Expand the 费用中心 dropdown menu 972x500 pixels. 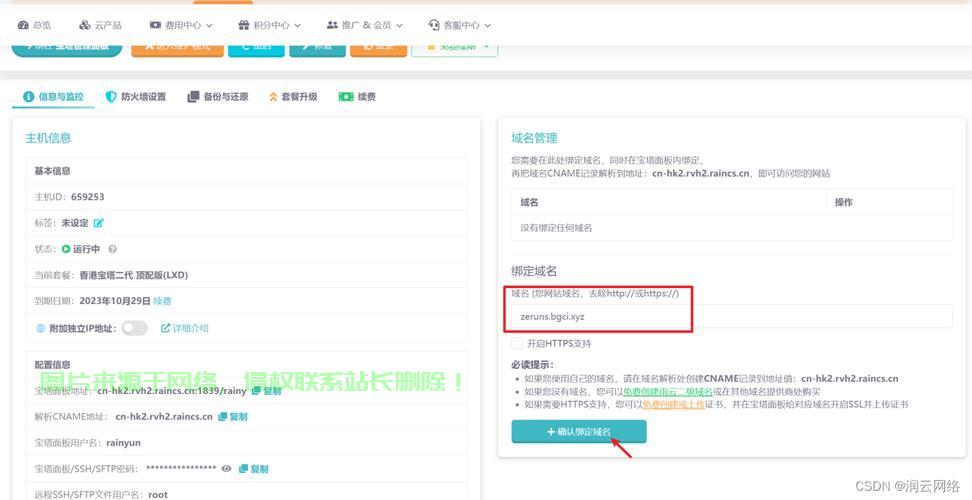181,25
